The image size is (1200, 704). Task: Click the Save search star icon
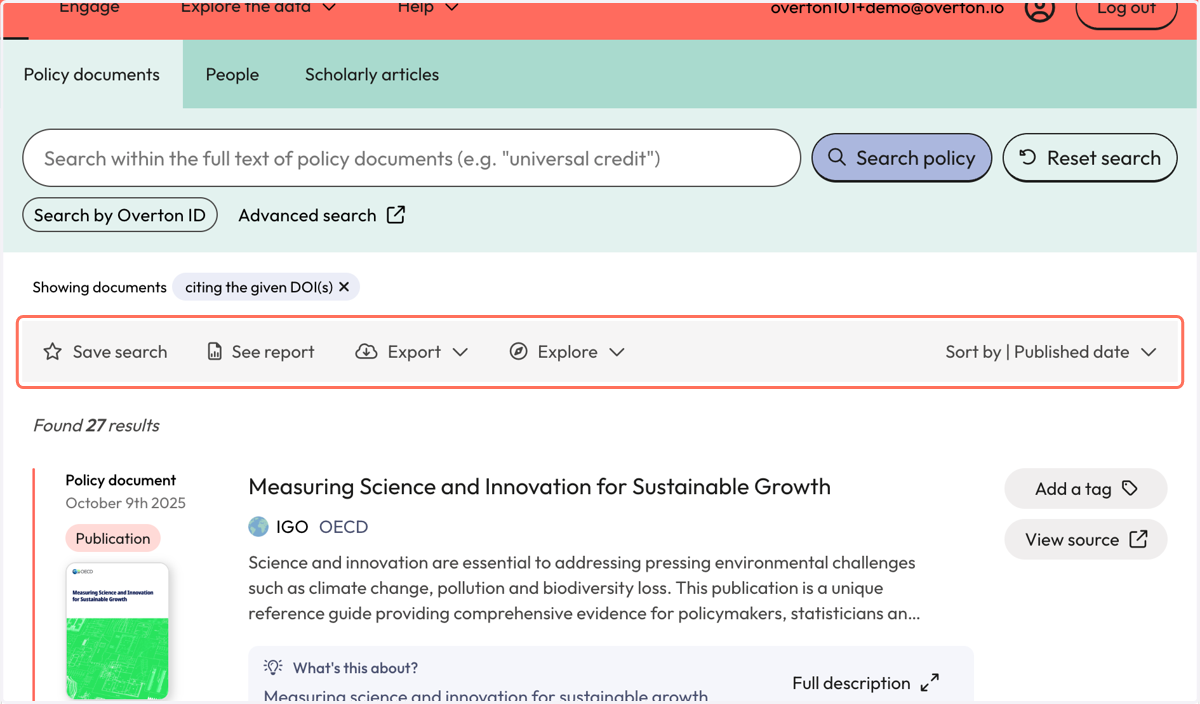pos(53,352)
